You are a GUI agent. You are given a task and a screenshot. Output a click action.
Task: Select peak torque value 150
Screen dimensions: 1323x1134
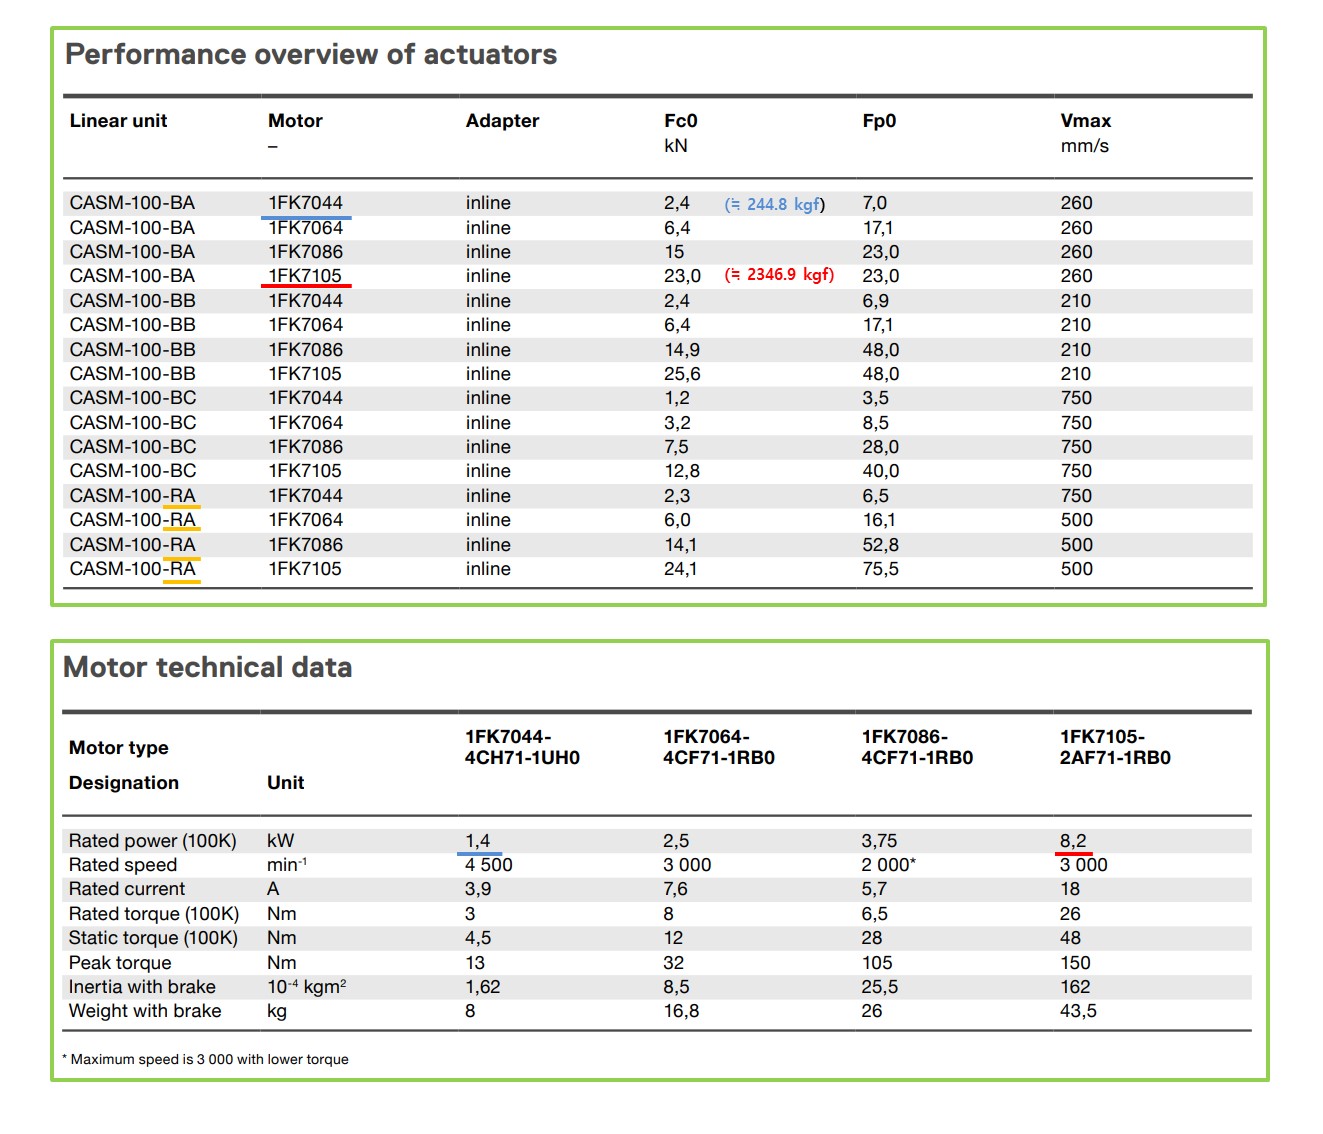tap(1075, 963)
